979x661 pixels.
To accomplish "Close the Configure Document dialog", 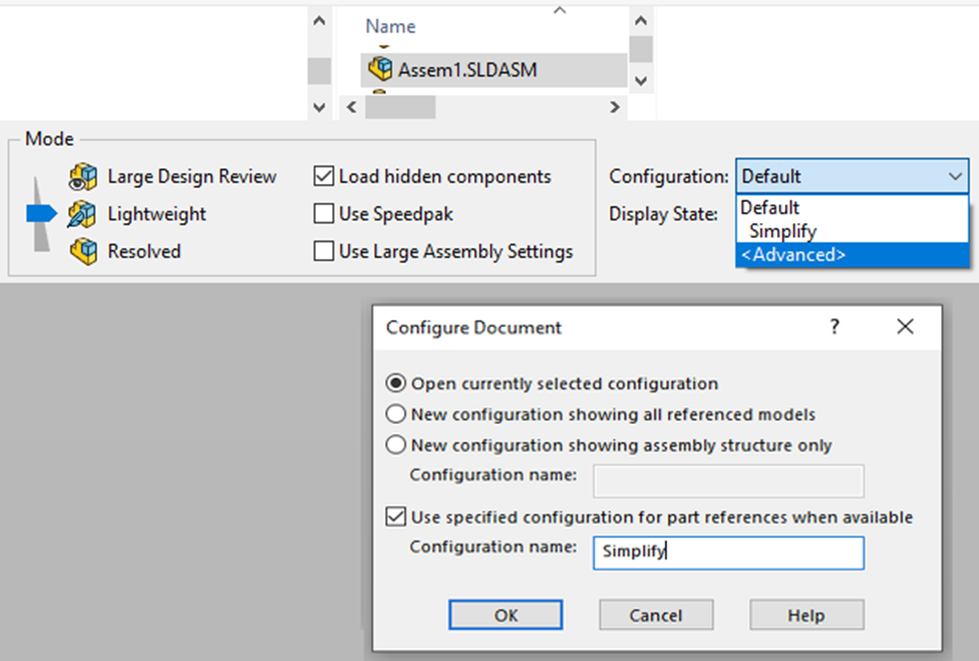I will coord(905,327).
